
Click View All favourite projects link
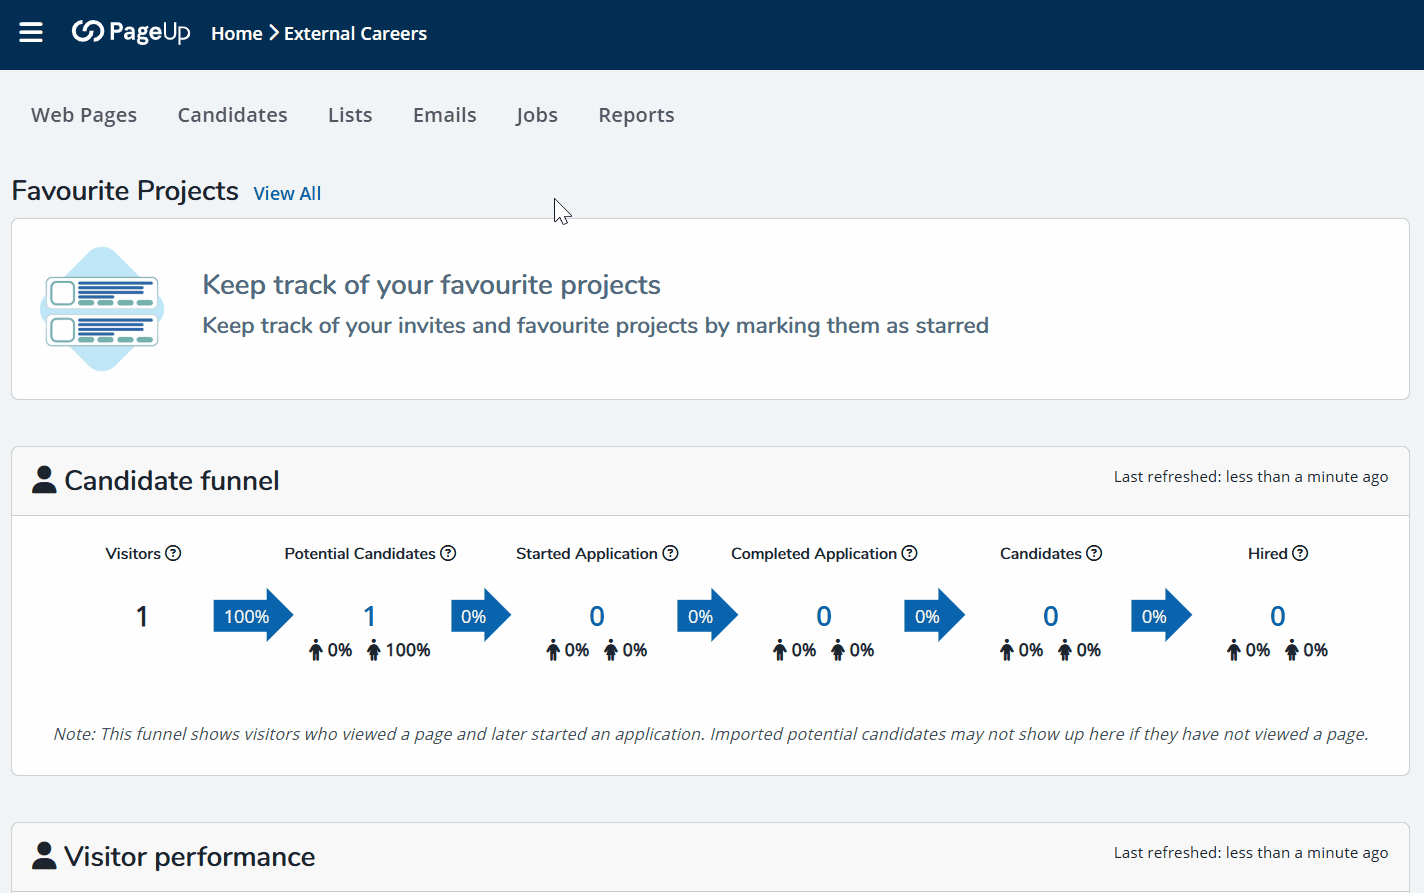coord(287,194)
